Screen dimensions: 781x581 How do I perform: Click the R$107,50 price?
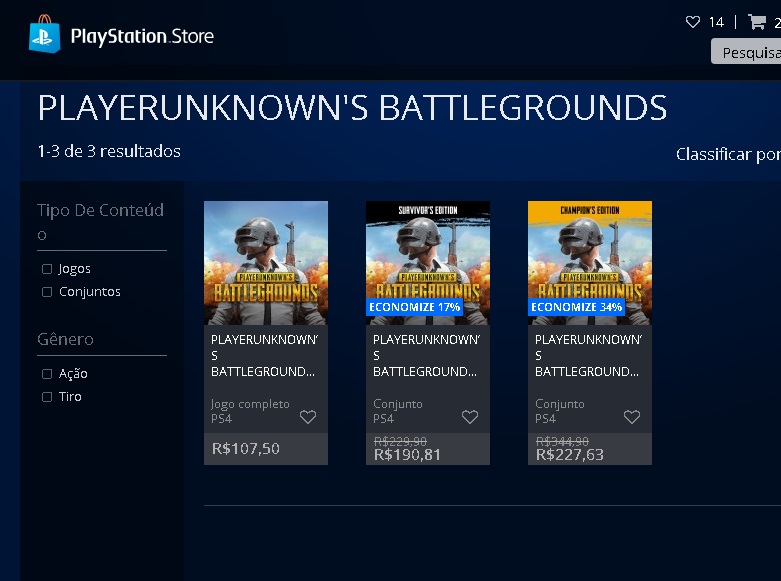click(246, 448)
